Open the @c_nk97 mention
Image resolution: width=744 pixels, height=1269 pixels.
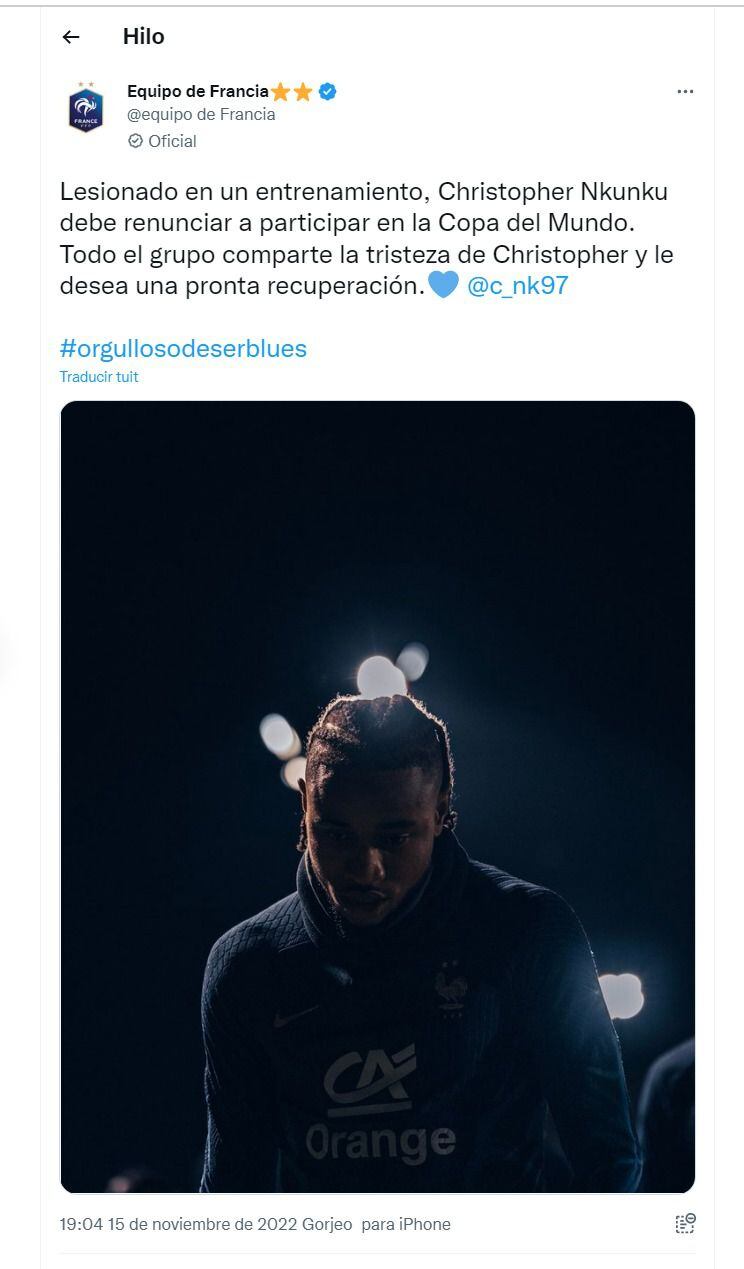[x=518, y=285]
